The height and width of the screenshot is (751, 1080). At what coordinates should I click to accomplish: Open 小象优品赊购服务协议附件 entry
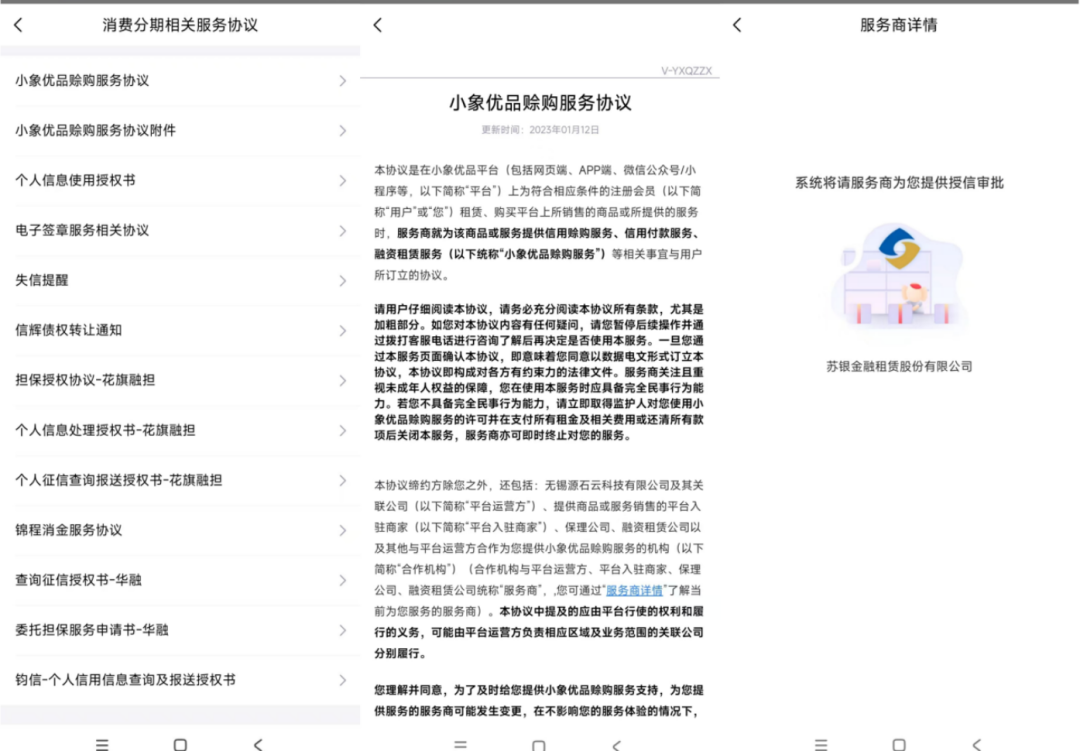[180, 130]
